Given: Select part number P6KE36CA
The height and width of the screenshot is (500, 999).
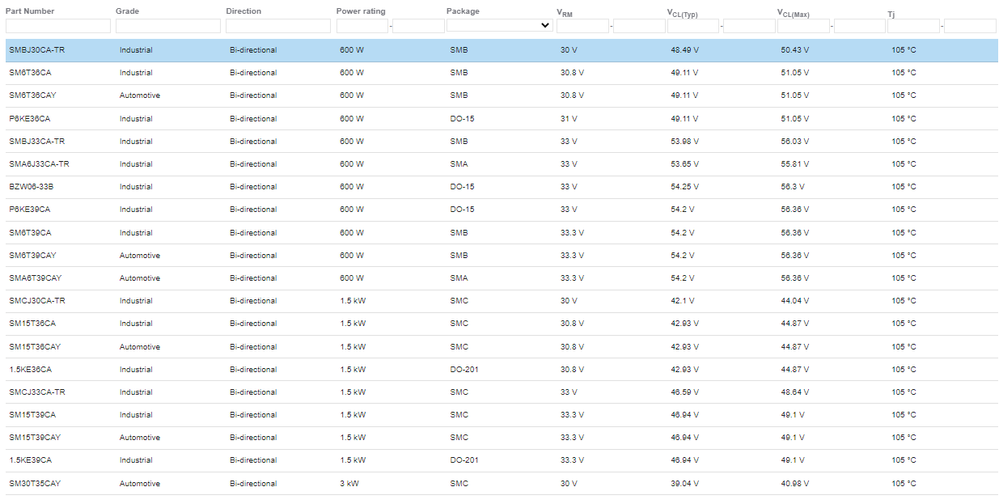Looking at the screenshot, I should (30, 118).
